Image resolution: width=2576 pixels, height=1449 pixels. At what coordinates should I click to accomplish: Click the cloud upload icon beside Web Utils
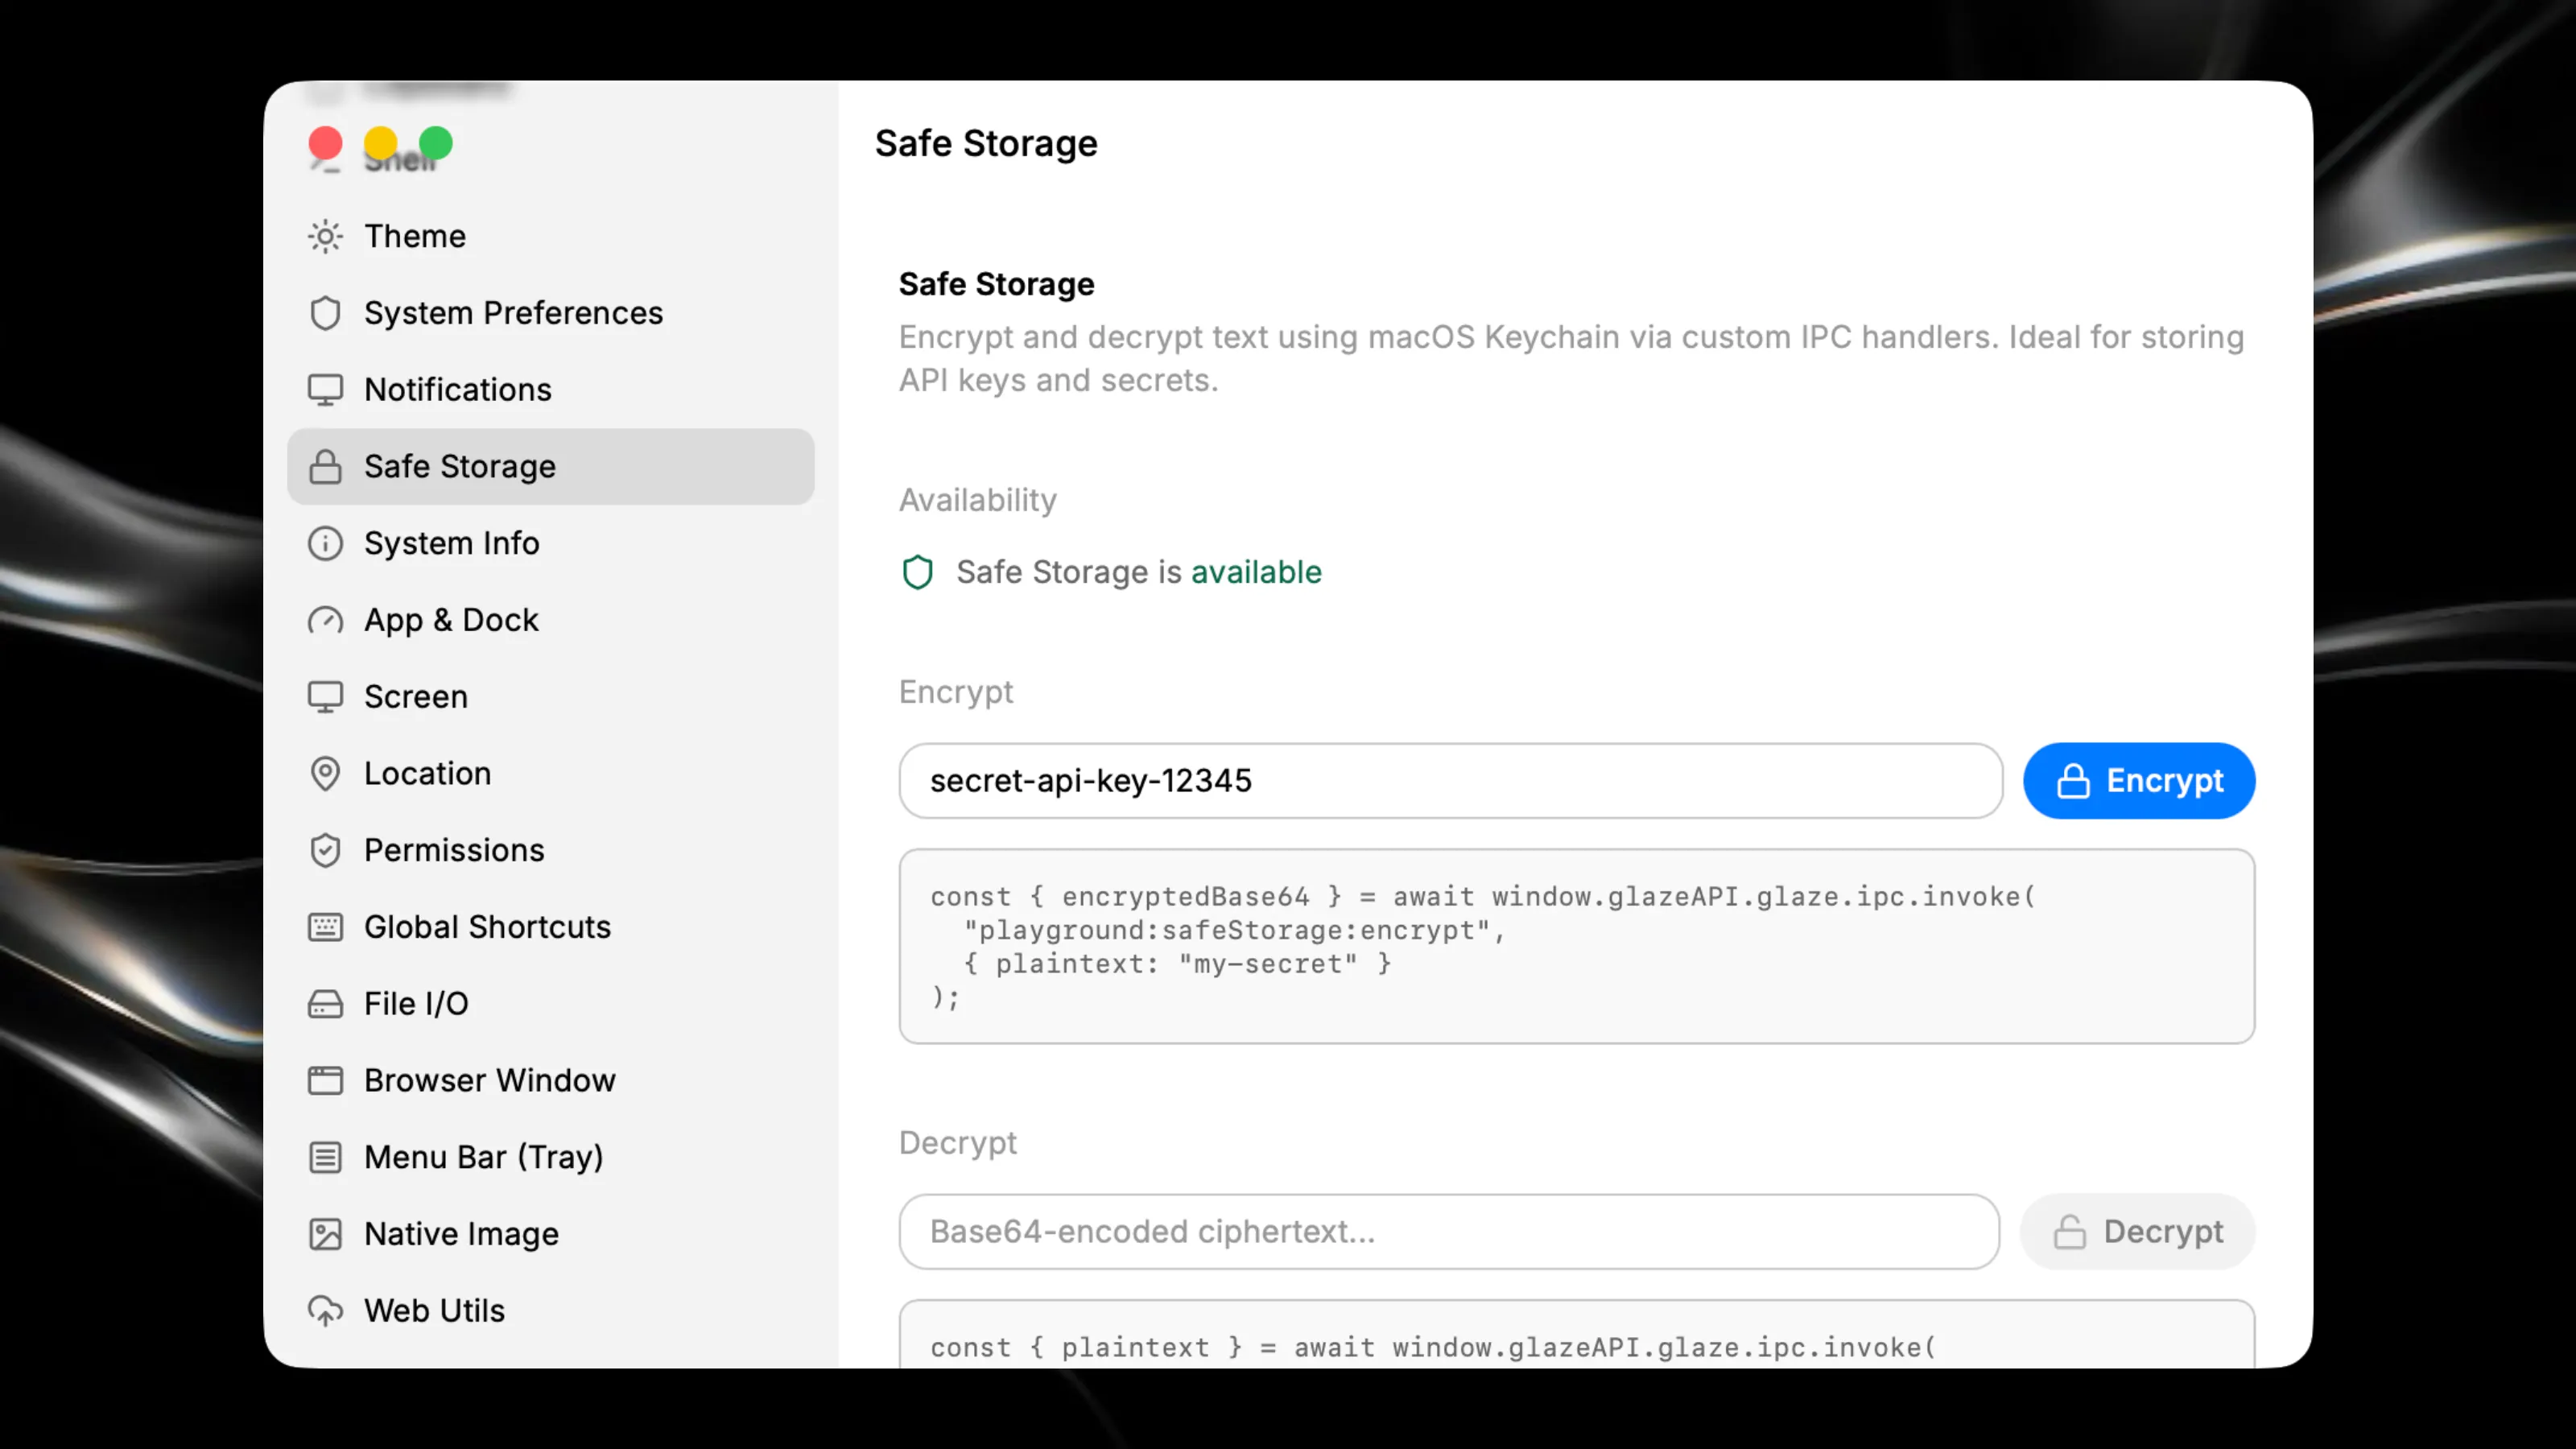pyautogui.click(x=325, y=1311)
